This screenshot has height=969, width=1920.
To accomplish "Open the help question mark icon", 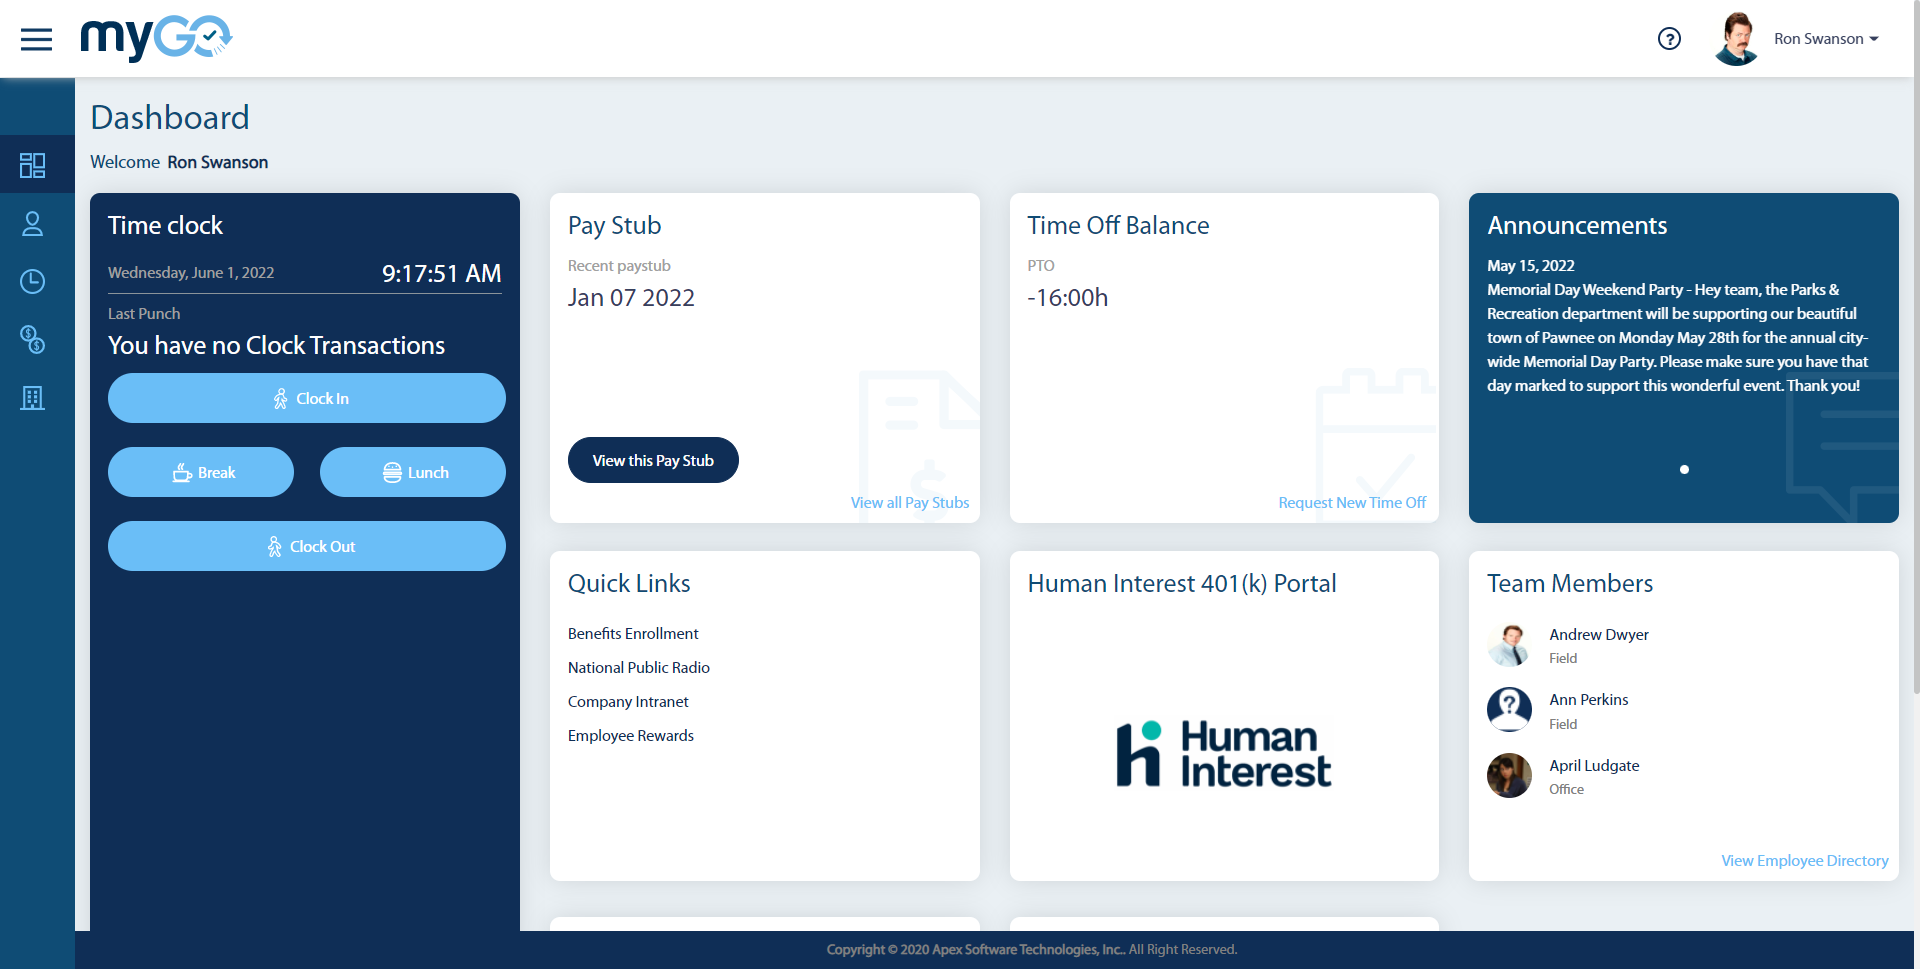I will pos(1669,38).
